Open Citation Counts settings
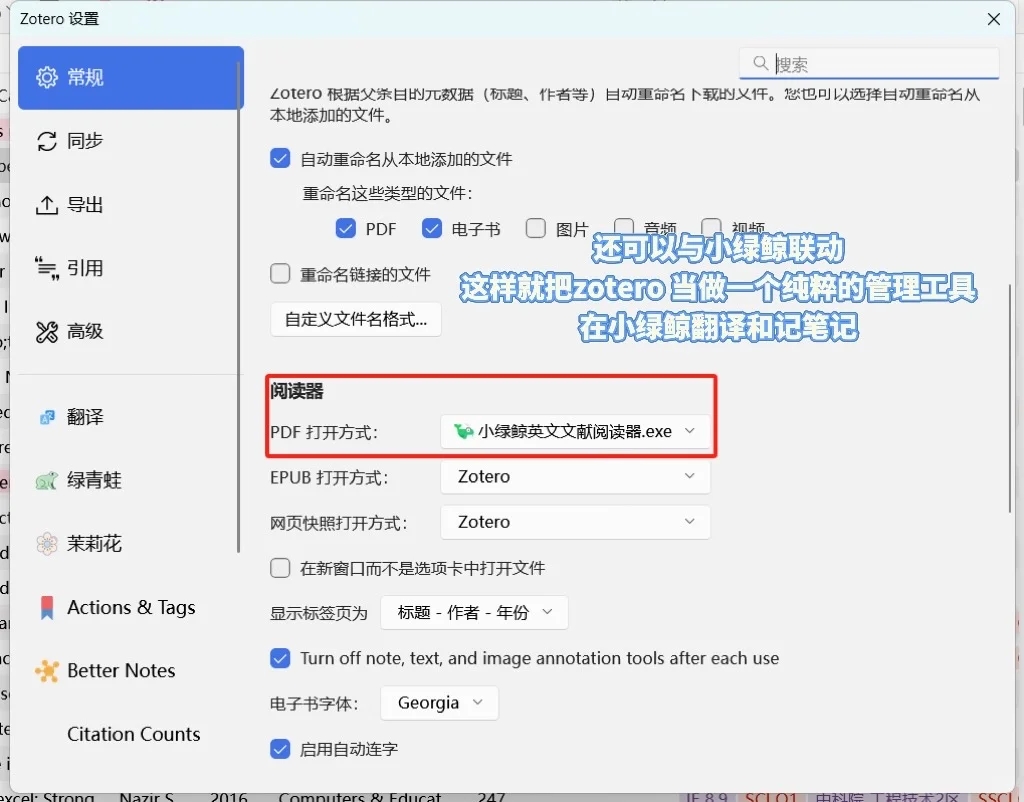 [133, 734]
